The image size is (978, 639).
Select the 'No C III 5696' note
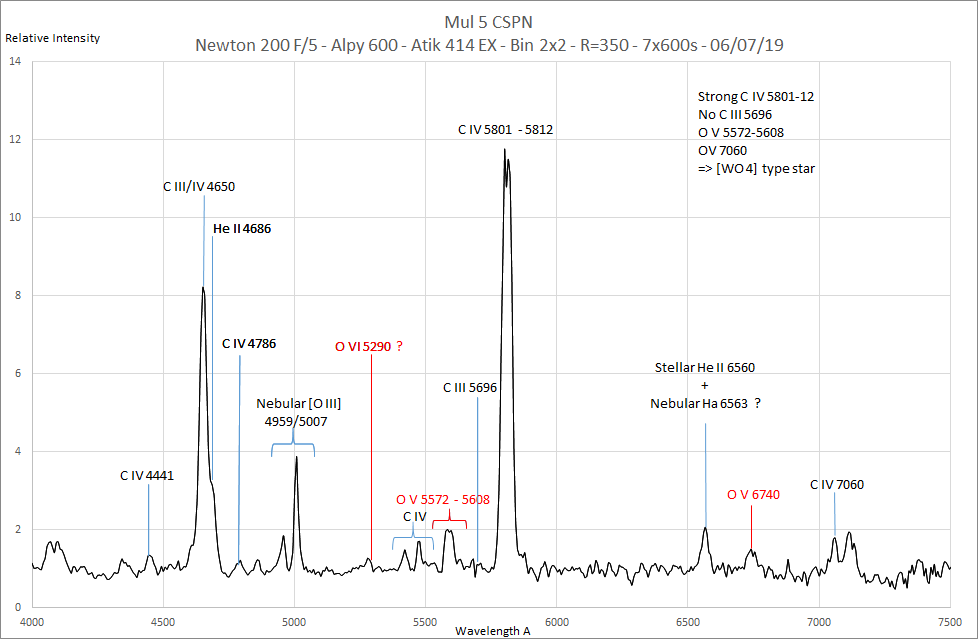tap(735, 115)
